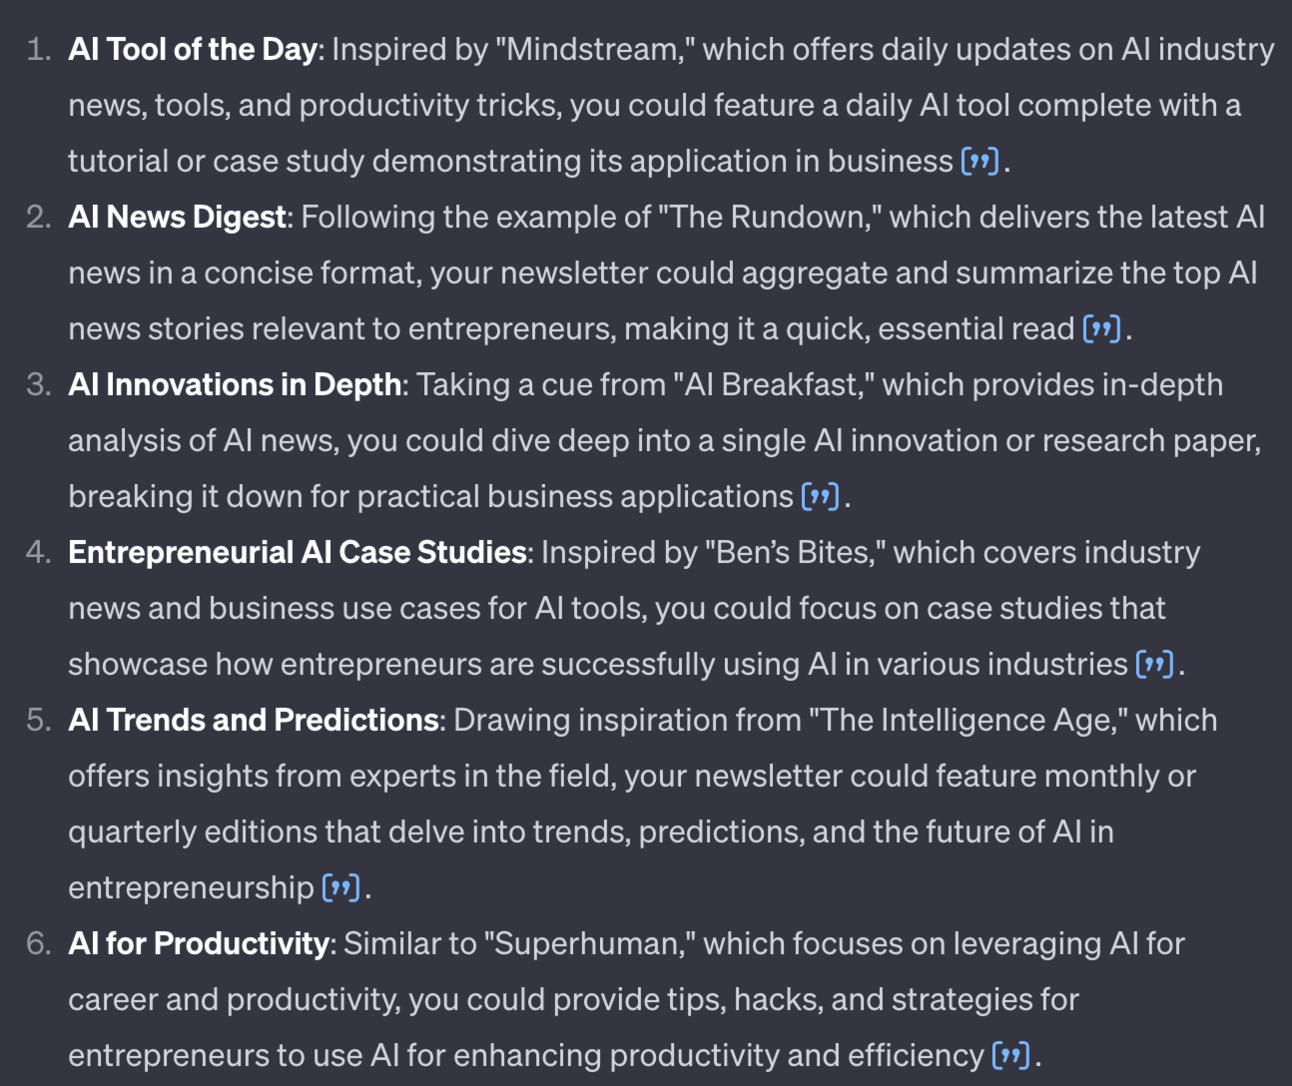This screenshot has height=1086, width=1292.
Task: Open citation following "practical business applications"
Action: coord(820,497)
